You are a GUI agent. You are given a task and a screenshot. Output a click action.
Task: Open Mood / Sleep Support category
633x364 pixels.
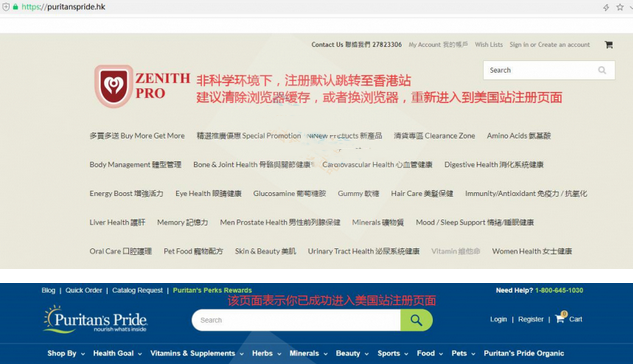pos(475,222)
